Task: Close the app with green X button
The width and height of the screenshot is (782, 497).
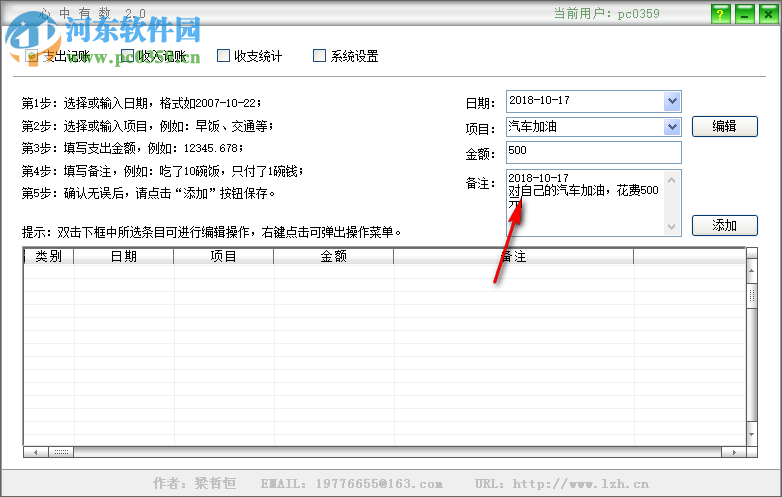Action: (x=768, y=14)
